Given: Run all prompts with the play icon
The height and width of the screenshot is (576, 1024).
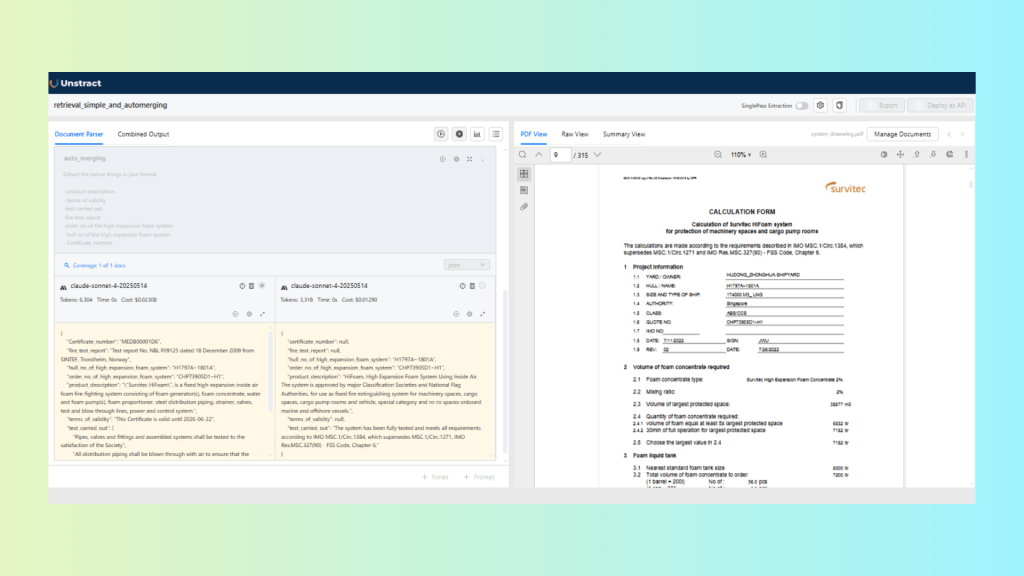Looking at the screenshot, I should coord(440,134).
